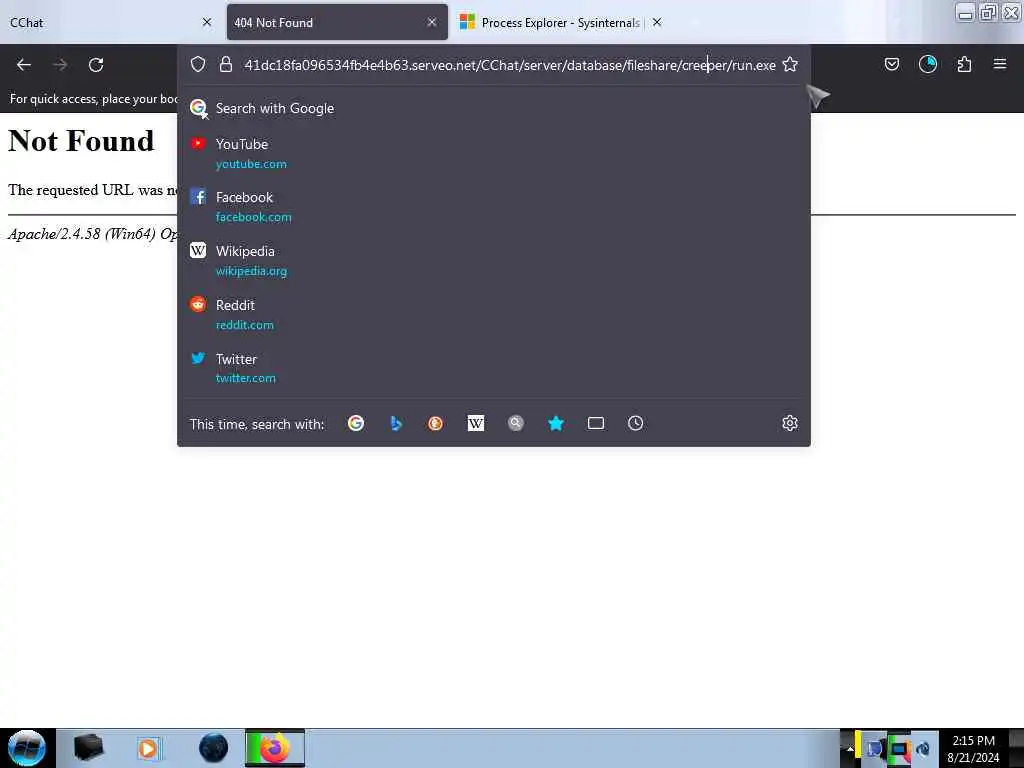This screenshot has height=768, width=1024.
Task: Click inside the URL address field
Action: [509, 65]
